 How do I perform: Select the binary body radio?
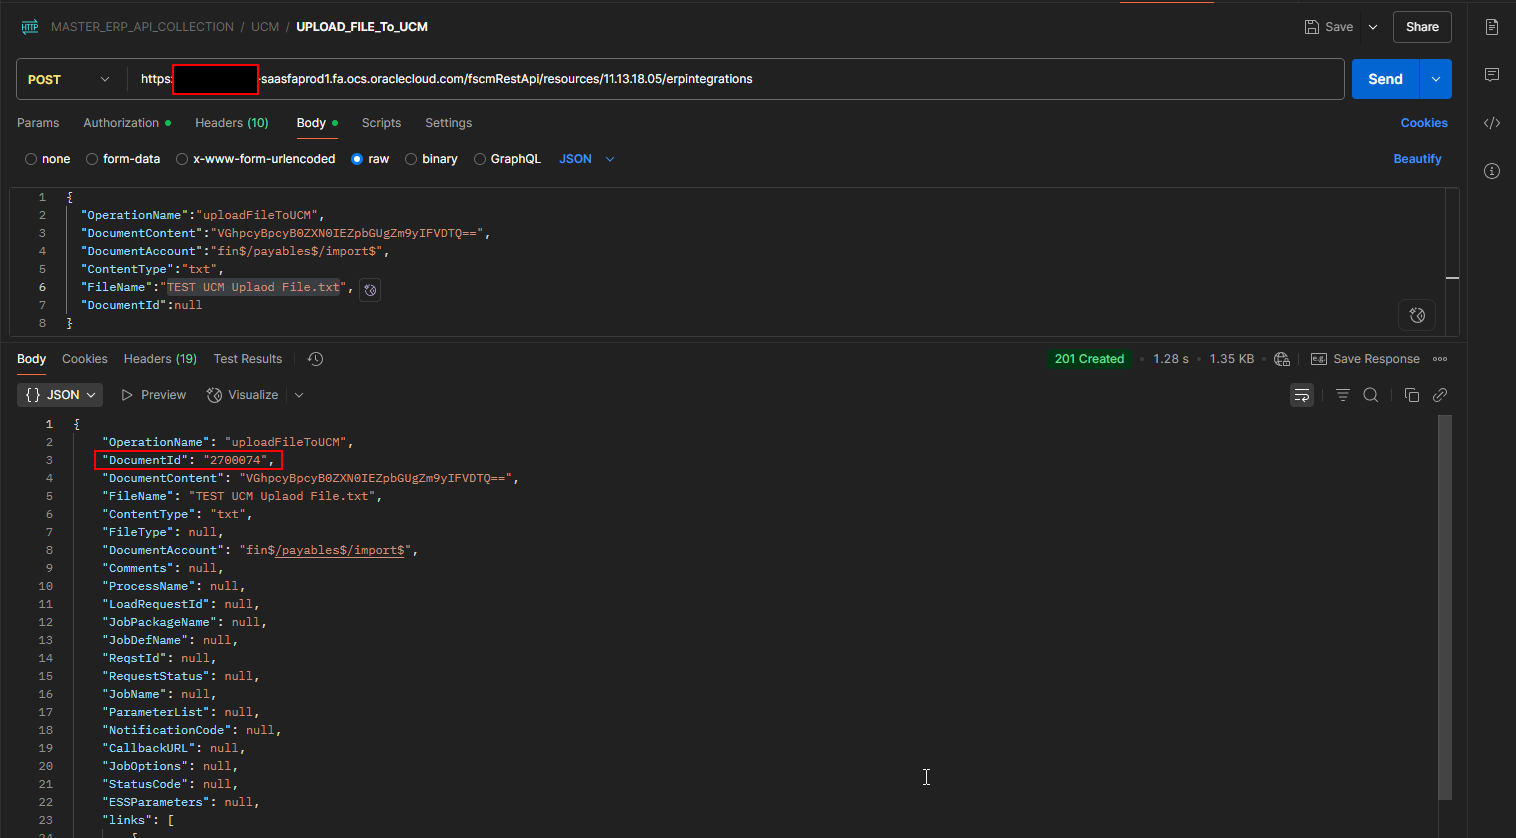point(411,159)
